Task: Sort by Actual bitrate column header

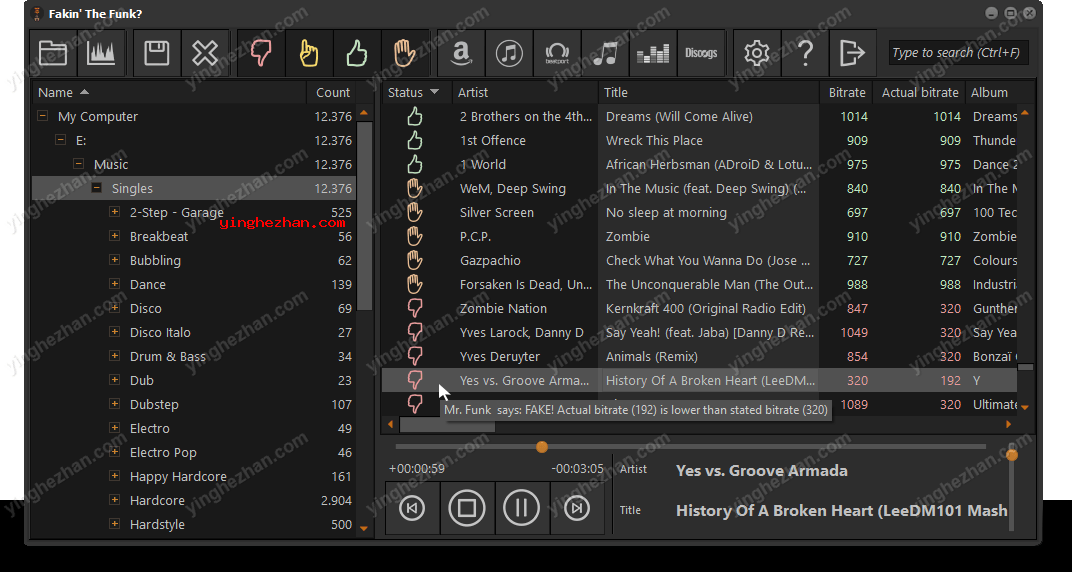Action: pos(920,92)
